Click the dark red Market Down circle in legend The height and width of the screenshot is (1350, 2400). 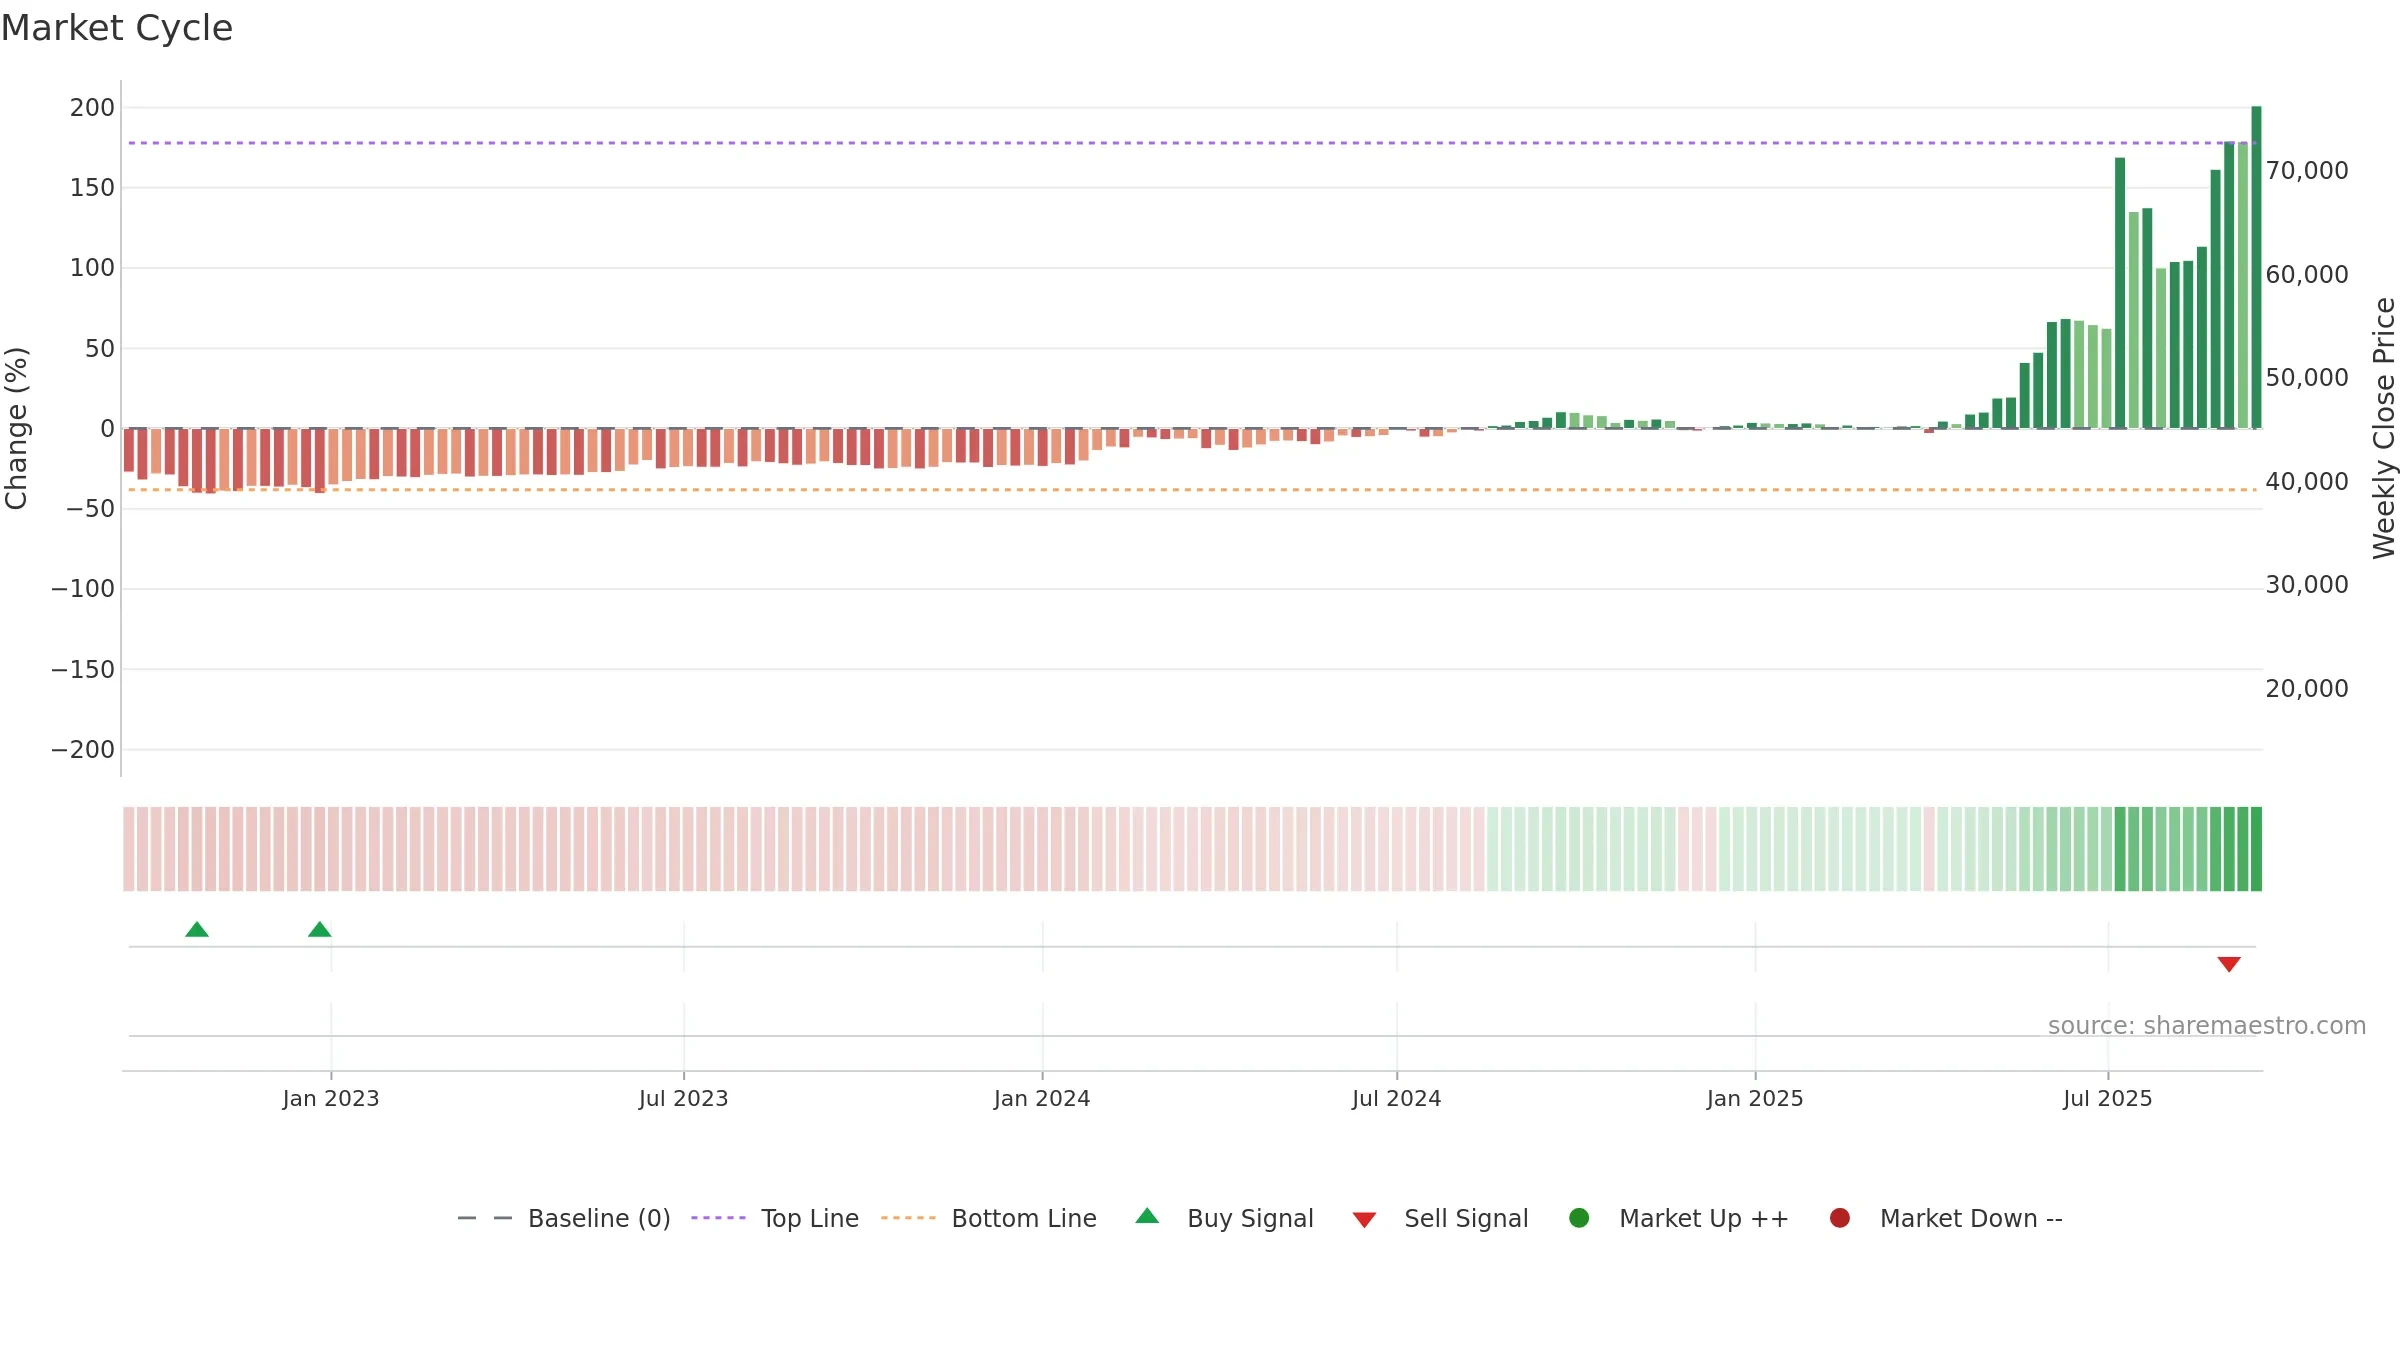pos(1839,1218)
